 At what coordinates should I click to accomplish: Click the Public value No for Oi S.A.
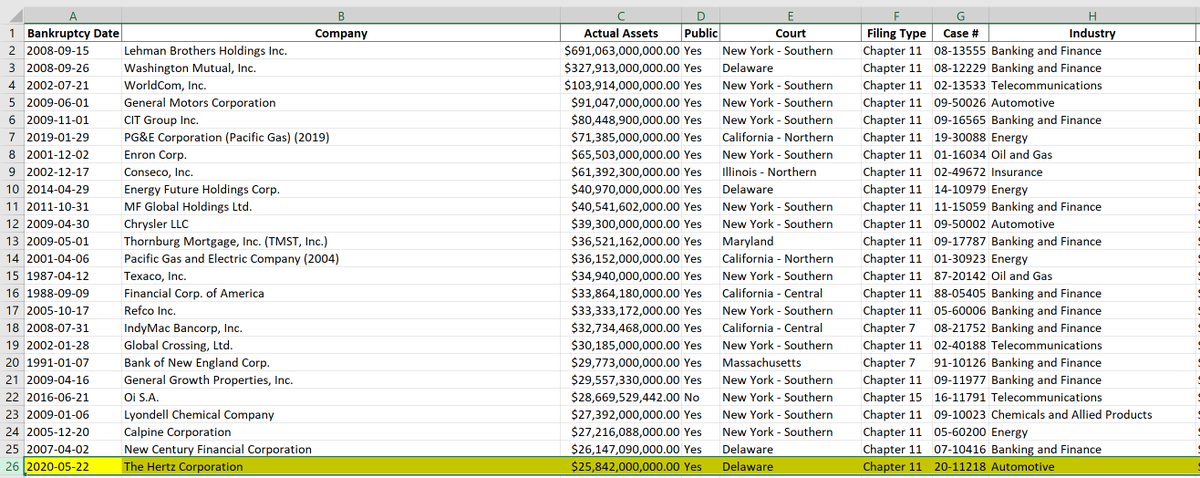coord(700,397)
